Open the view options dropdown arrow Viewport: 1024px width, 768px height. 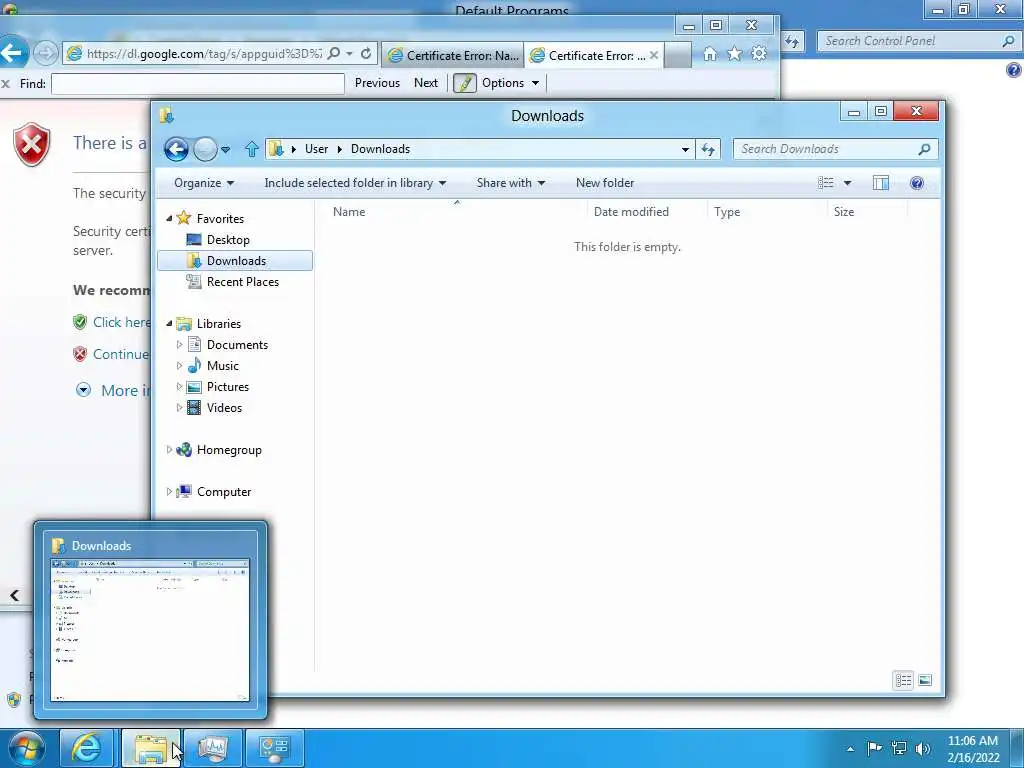tap(847, 183)
